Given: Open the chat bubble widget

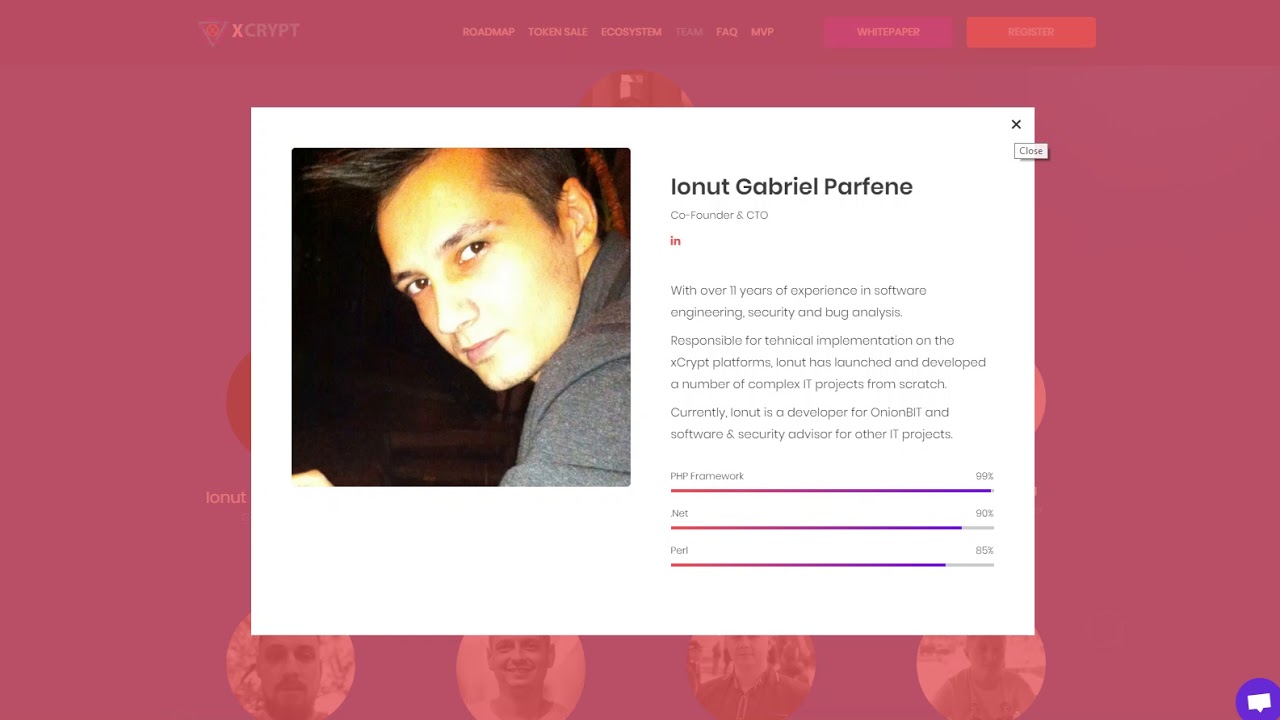Looking at the screenshot, I should tap(1258, 701).
